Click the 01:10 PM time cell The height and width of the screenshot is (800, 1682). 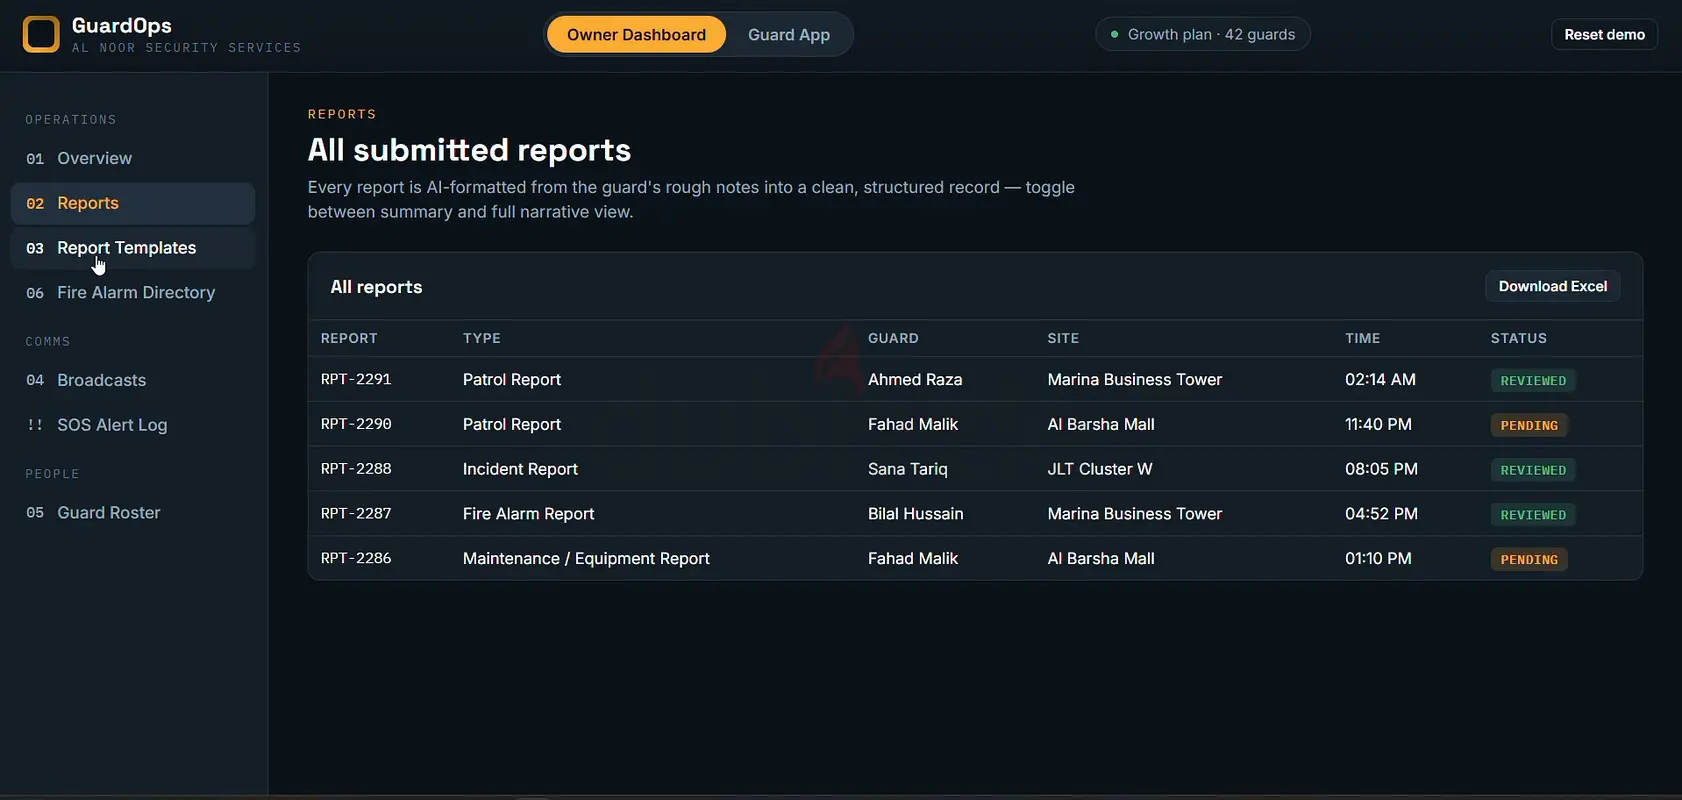(x=1378, y=559)
